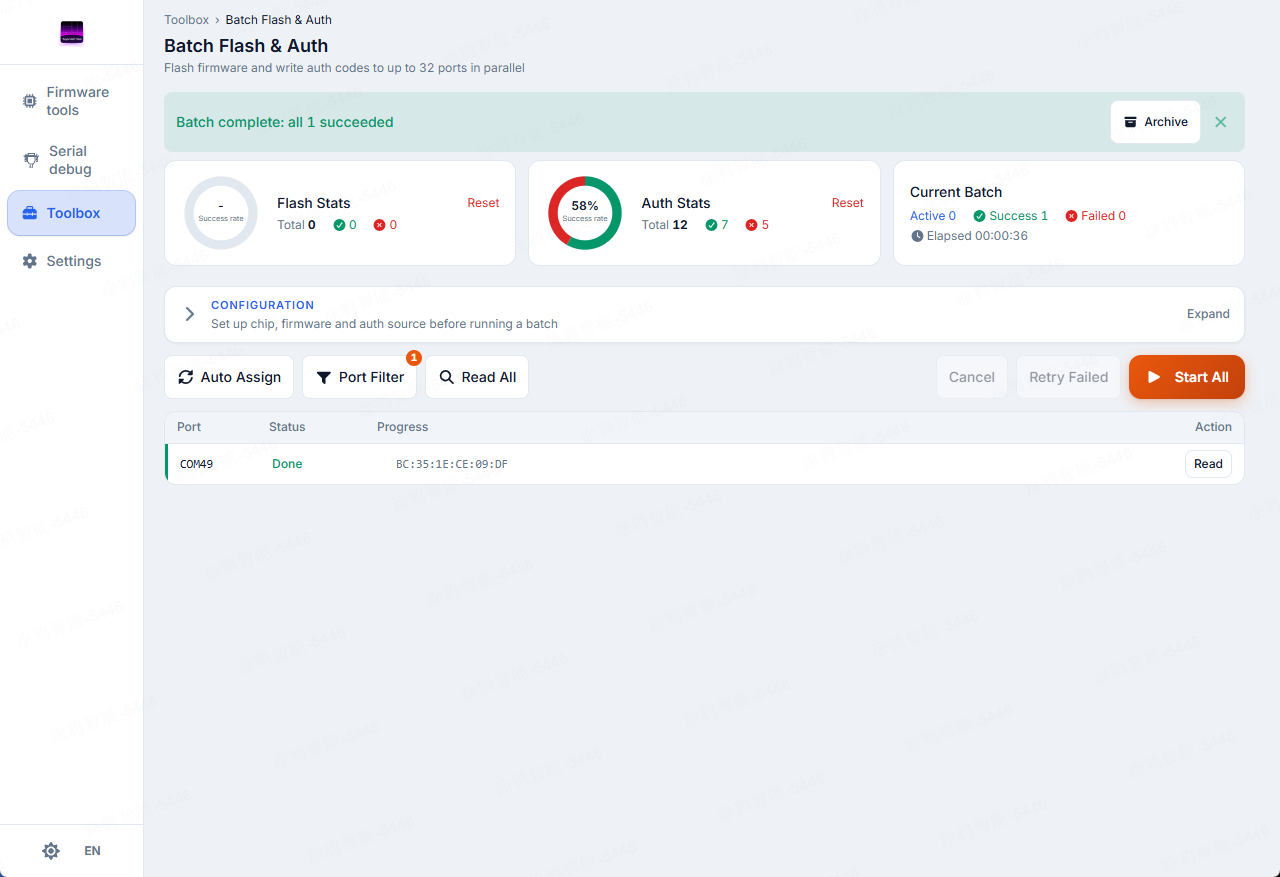The width and height of the screenshot is (1280, 877).
Task: Click the Toolbox briefcase icon
Action: [x=30, y=213]
